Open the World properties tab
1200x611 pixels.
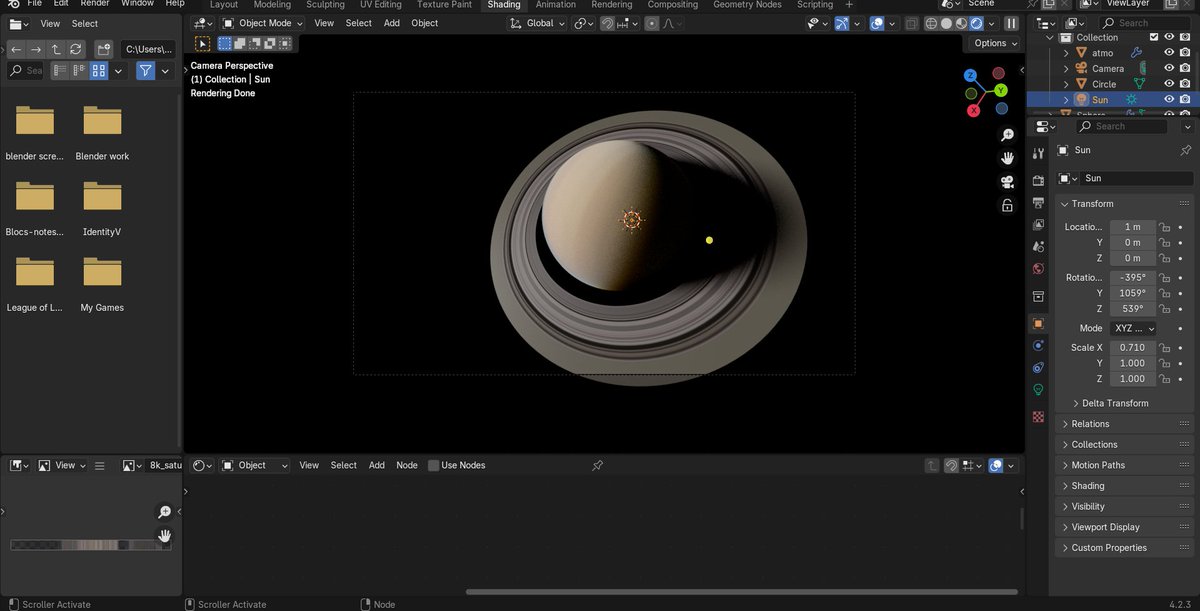(x=1038, y=269)
